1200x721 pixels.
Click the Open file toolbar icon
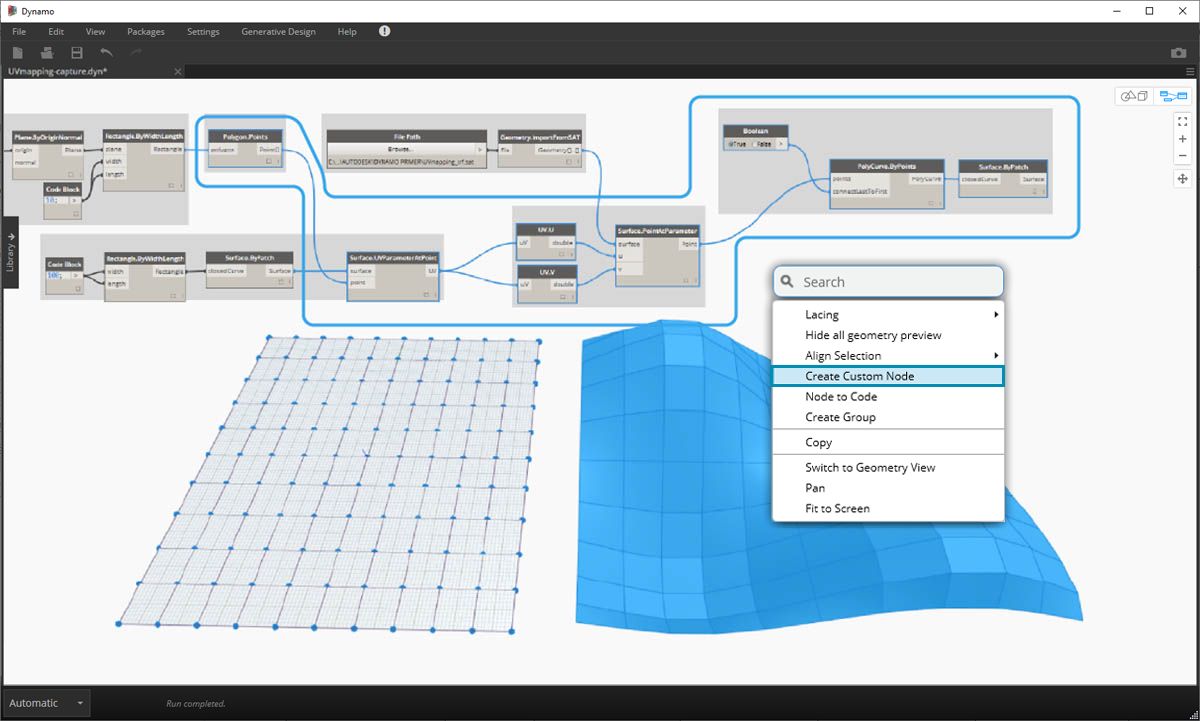click(47, 52)
